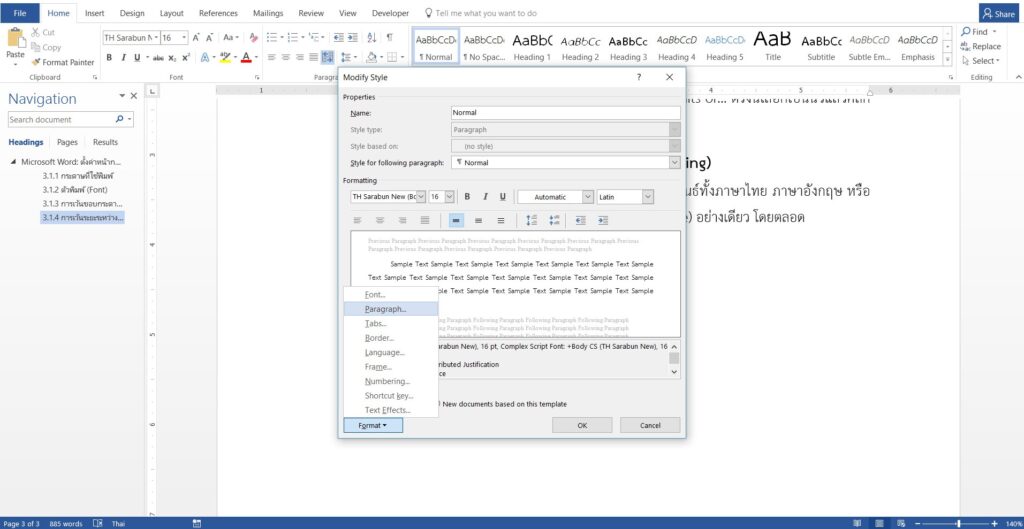Click increase paragraph spacing icon in dialog

click(x=531, y=220)
